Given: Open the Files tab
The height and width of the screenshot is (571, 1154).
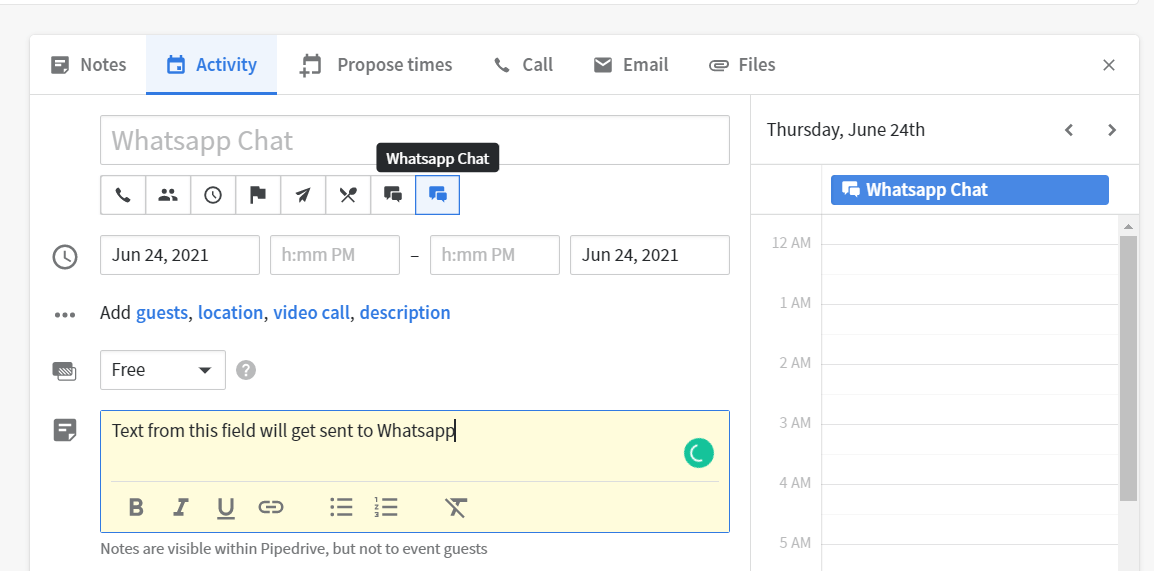Looking at the screenshot, I should click(x=742, y=65).
